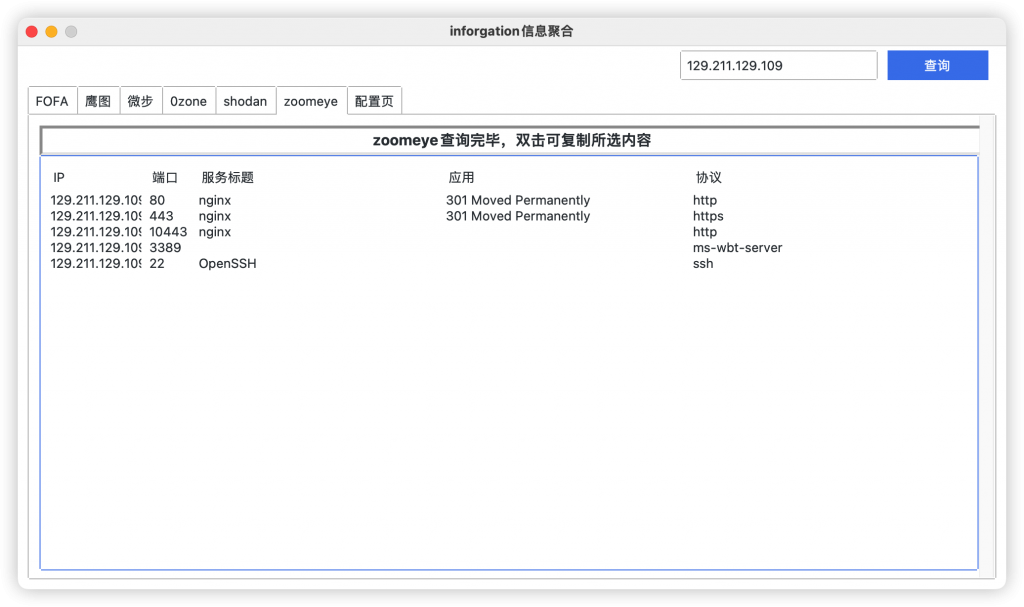Image resolution: width=1024 pixels, height=607 pixels.
Task: Click the zoomeye查询完毕 status banner
Action: [x=511, y=139]
